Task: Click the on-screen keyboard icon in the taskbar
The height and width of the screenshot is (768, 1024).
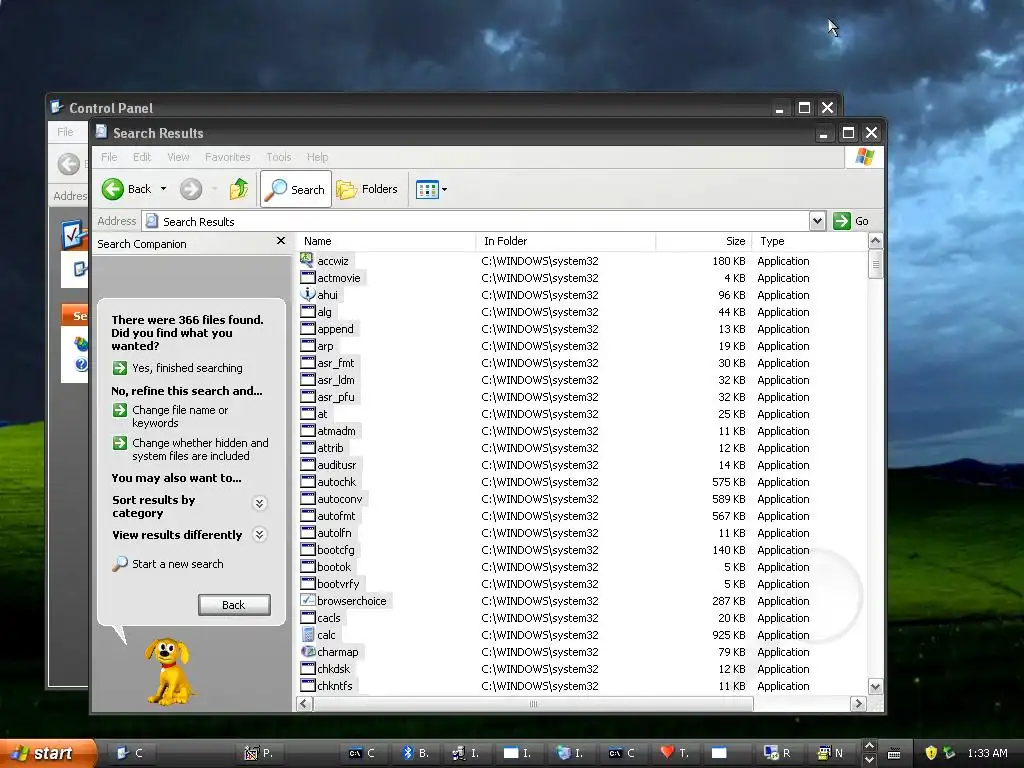Action: (894, 754)
